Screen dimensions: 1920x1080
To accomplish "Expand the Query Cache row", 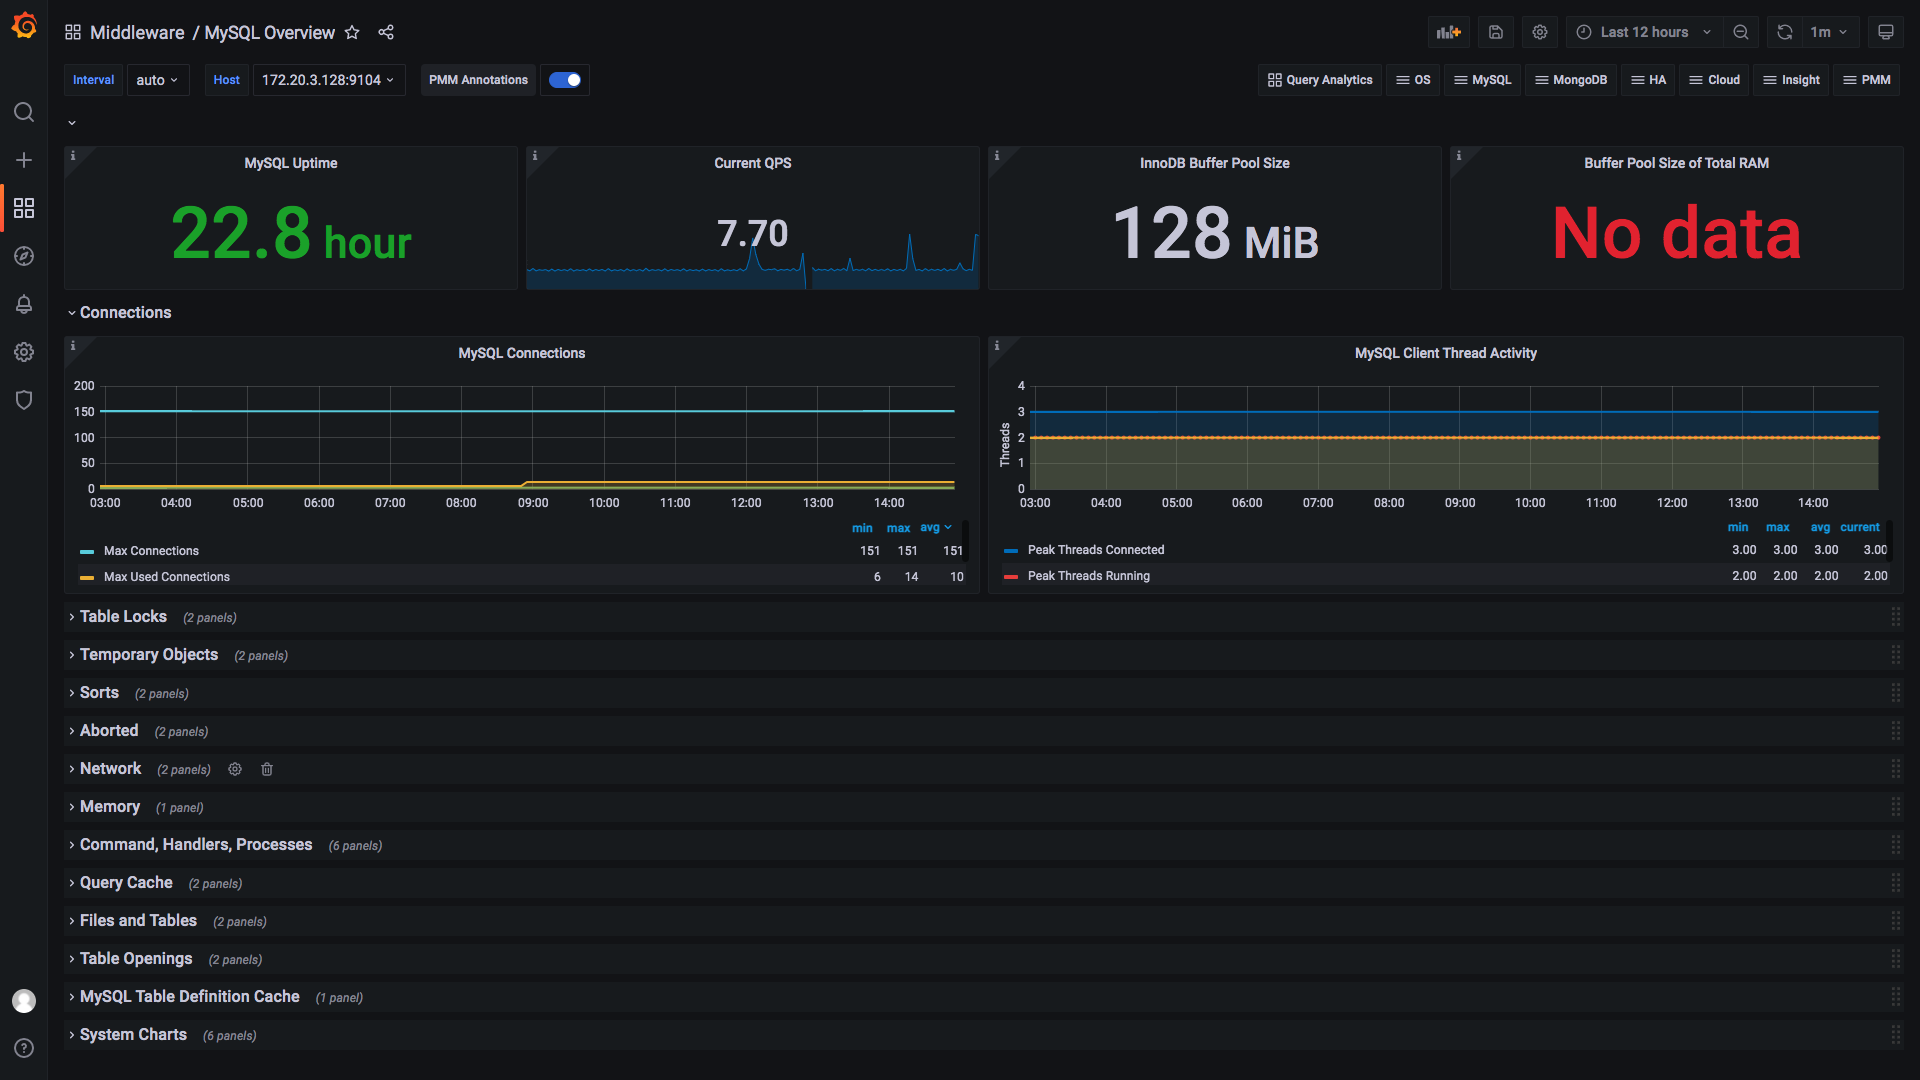I will [x=126, y=883].
